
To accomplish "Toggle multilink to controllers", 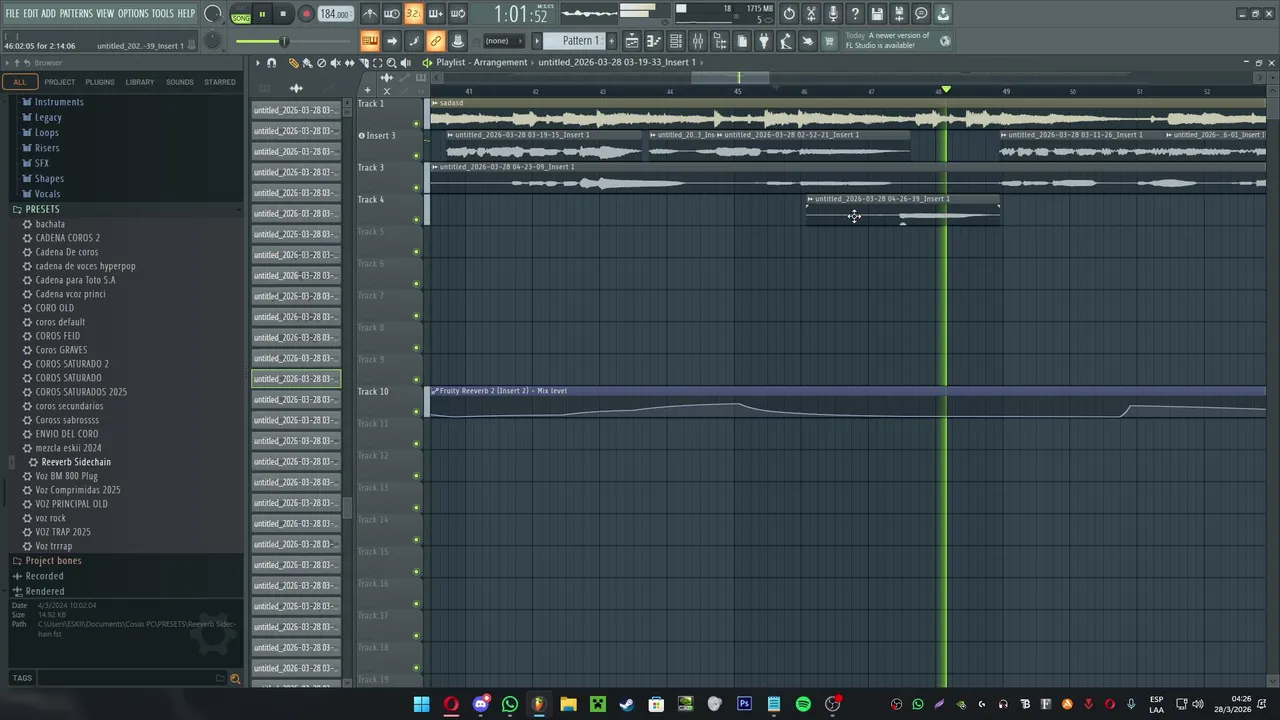I will (x=435, y=41).
